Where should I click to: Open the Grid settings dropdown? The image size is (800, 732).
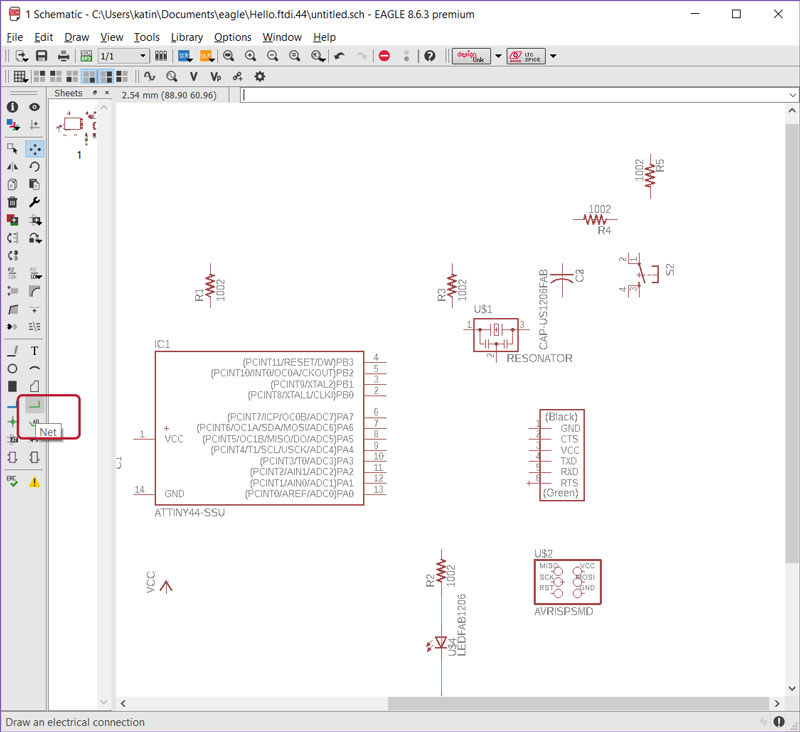click(x=20, y=77)
